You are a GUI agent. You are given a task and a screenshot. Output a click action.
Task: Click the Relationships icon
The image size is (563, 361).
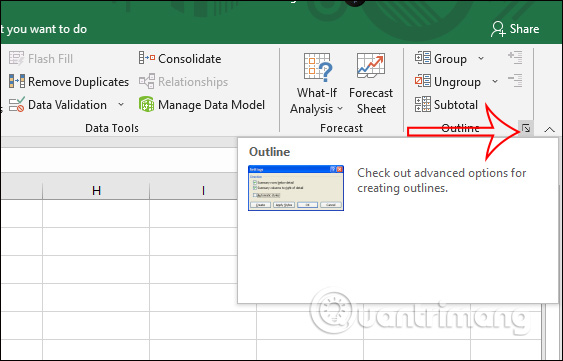pyautogui.click(x=146, y=82)
